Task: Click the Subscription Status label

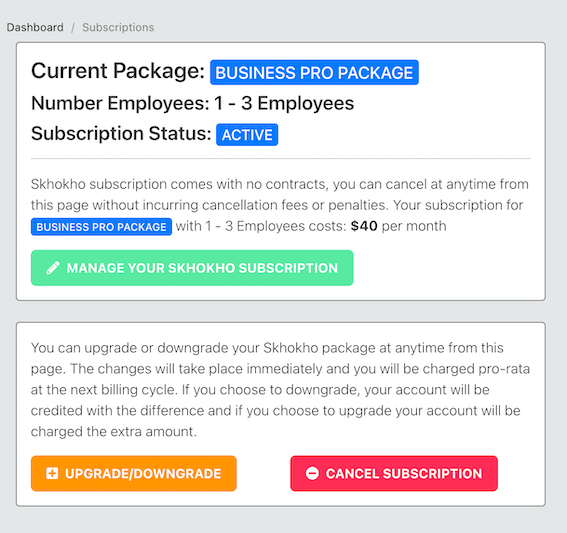Action: (121, 134)
